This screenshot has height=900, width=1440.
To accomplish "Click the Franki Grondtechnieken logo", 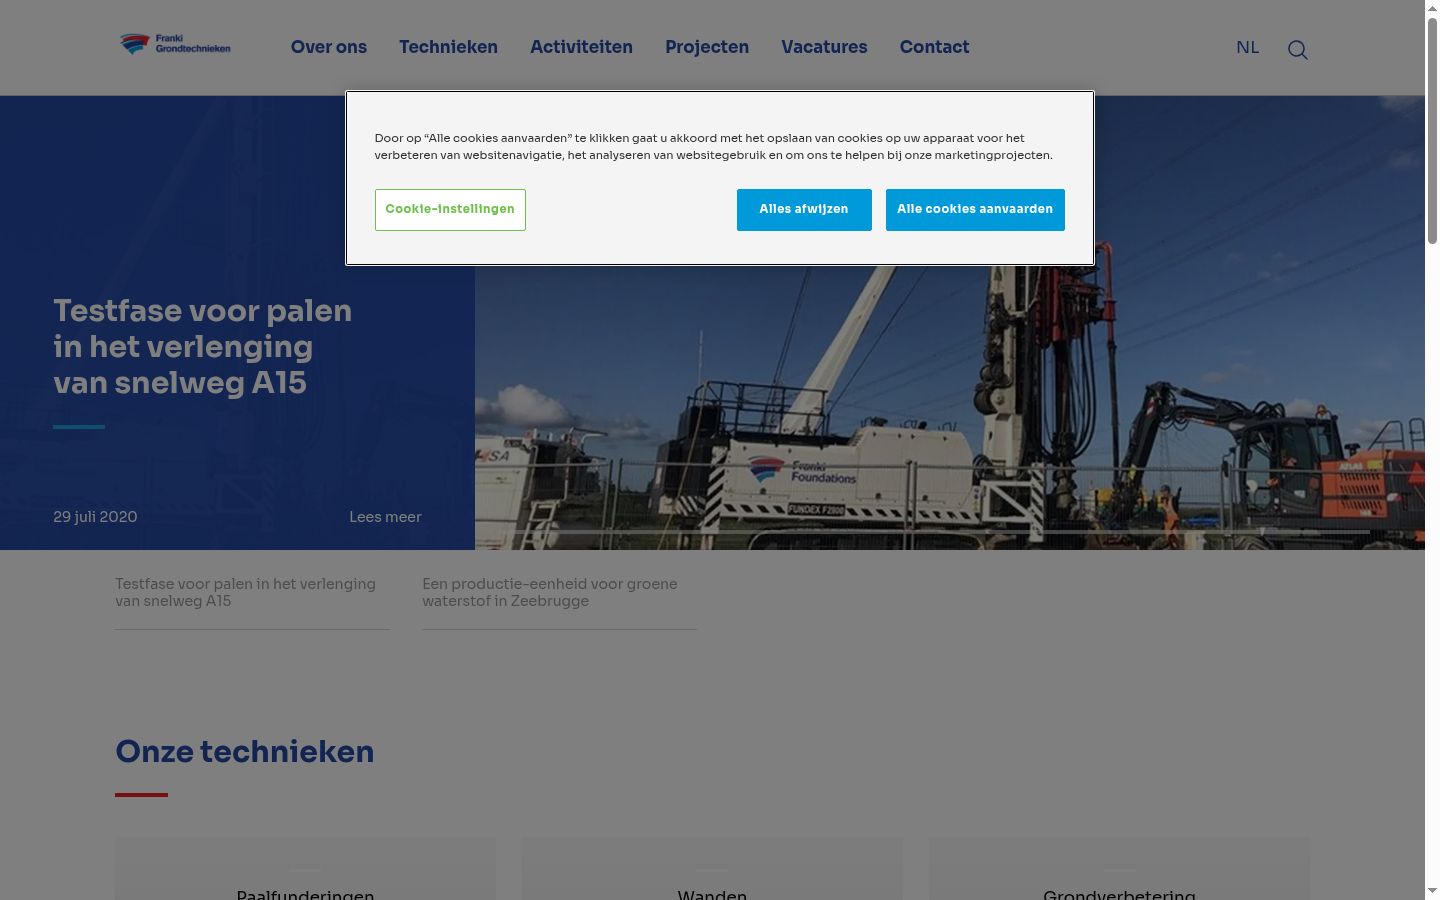I will click(x=175, y=44).
